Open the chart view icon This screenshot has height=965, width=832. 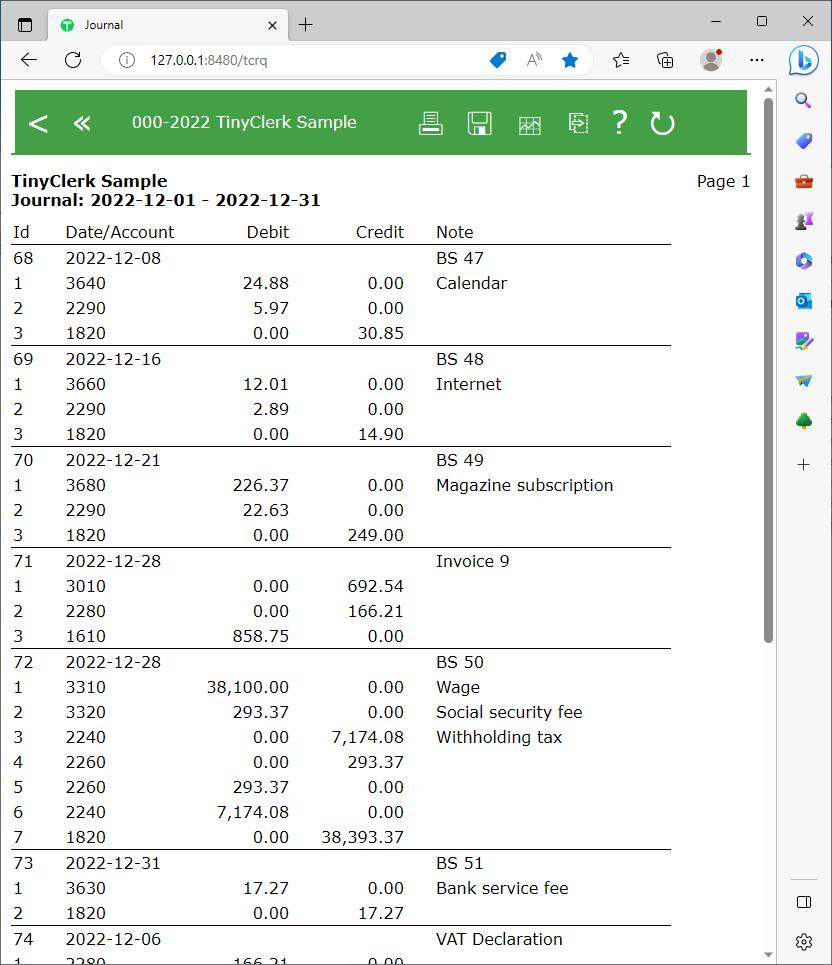529,124
